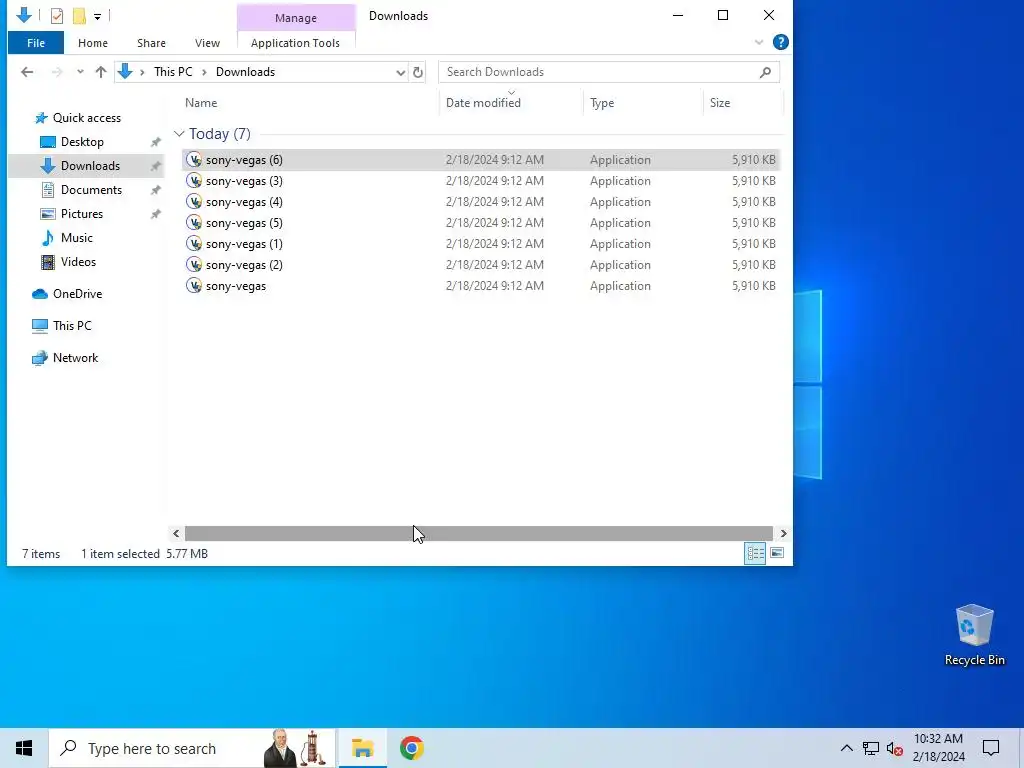The width and height of the screenshot is (1024, 768).
Task: Go back using the back arrow
Action: (x=27, y=72)
